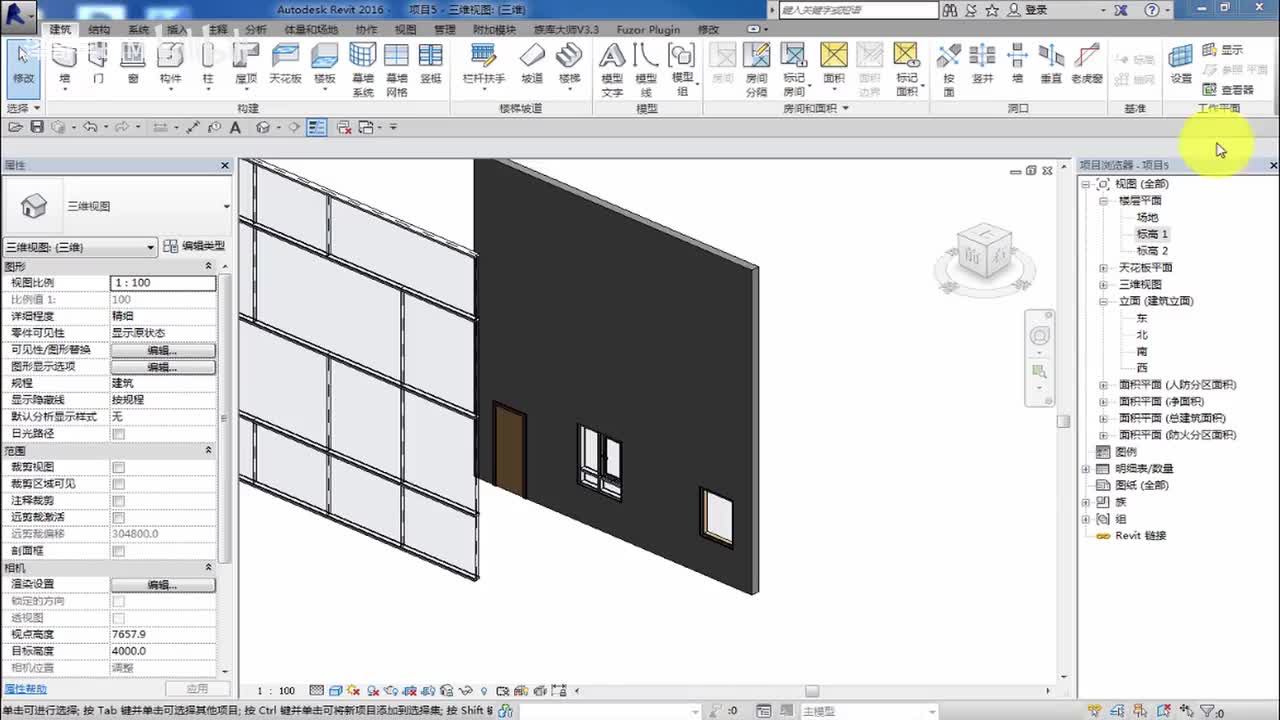Tick the 远剪裁激活 checkbox

tap(119, 518)
